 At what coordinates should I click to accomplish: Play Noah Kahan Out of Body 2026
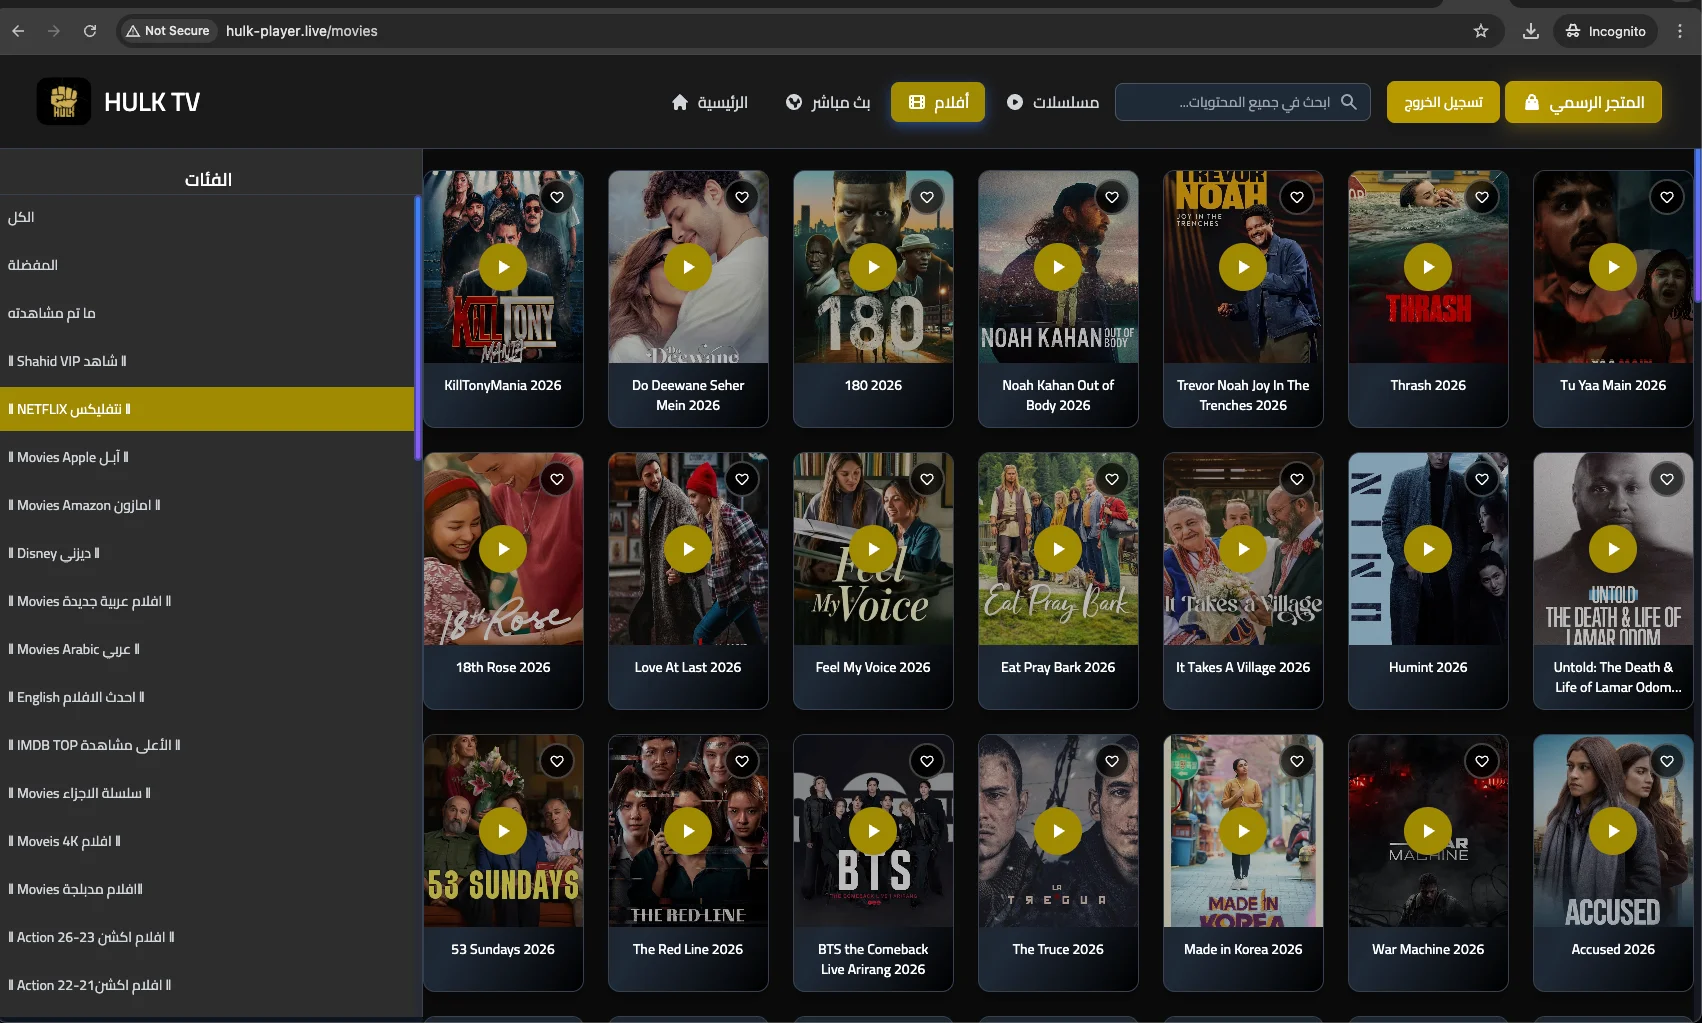(x=1058, y=267)
